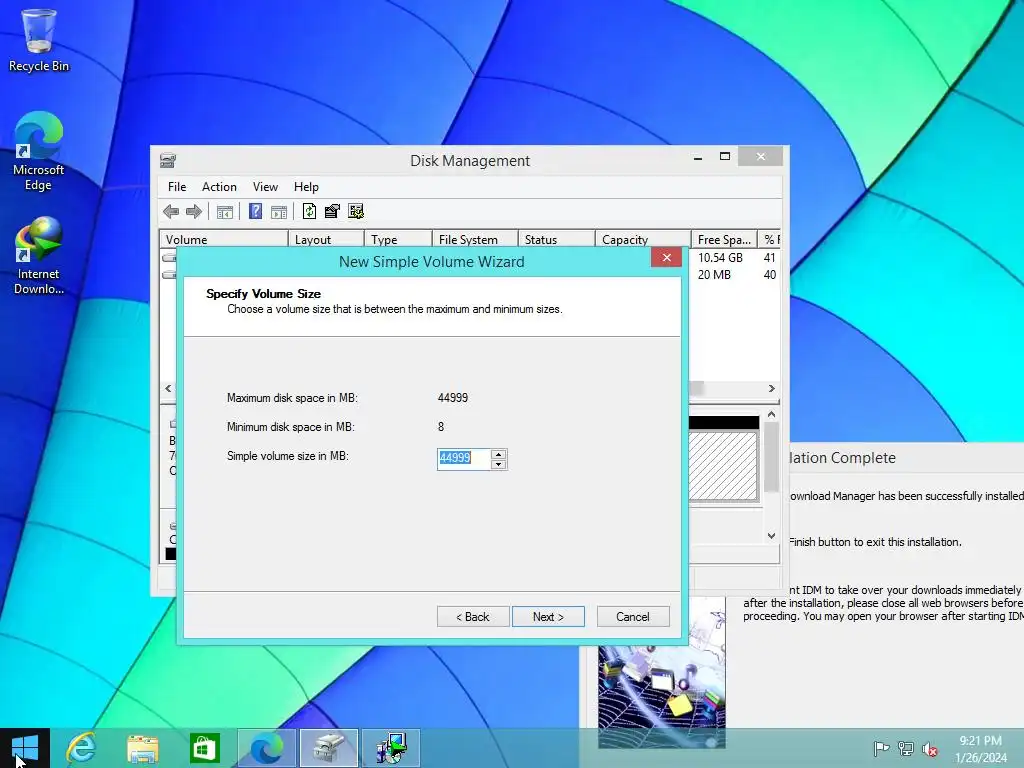Click the Simple volume size input field
Viewport: 1024px width, 768px height.
[464, 459]
